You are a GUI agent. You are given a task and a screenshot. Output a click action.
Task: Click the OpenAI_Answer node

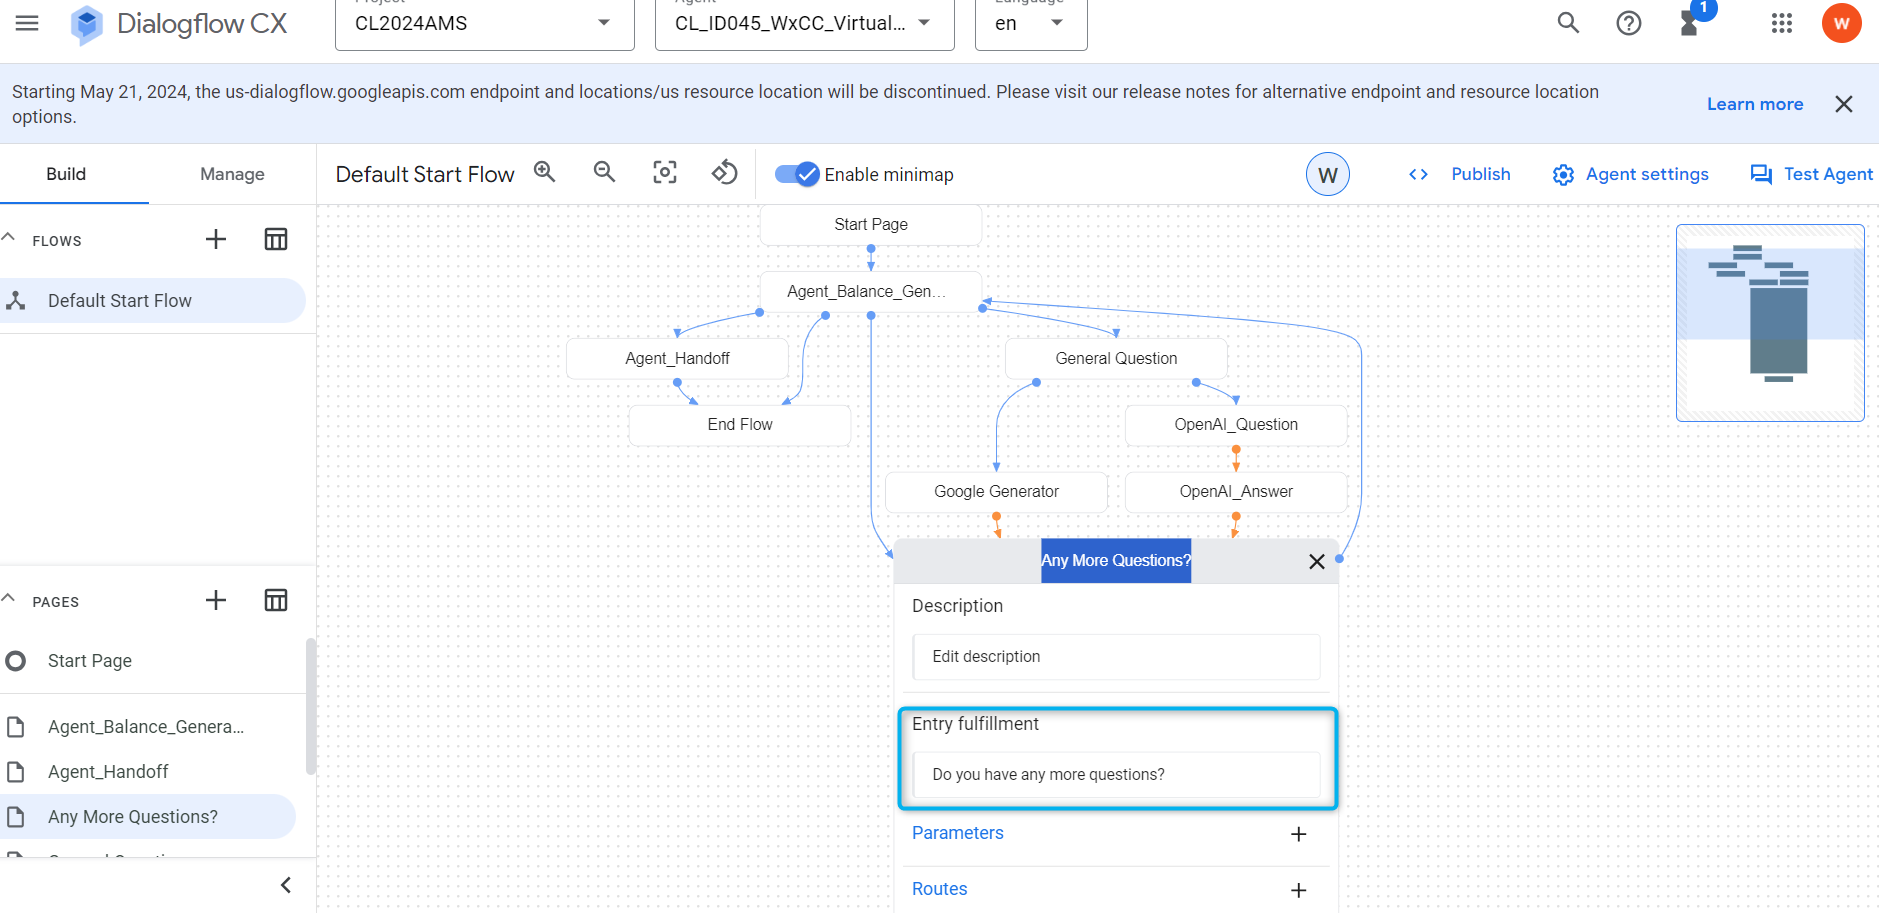click(1236, 492)
